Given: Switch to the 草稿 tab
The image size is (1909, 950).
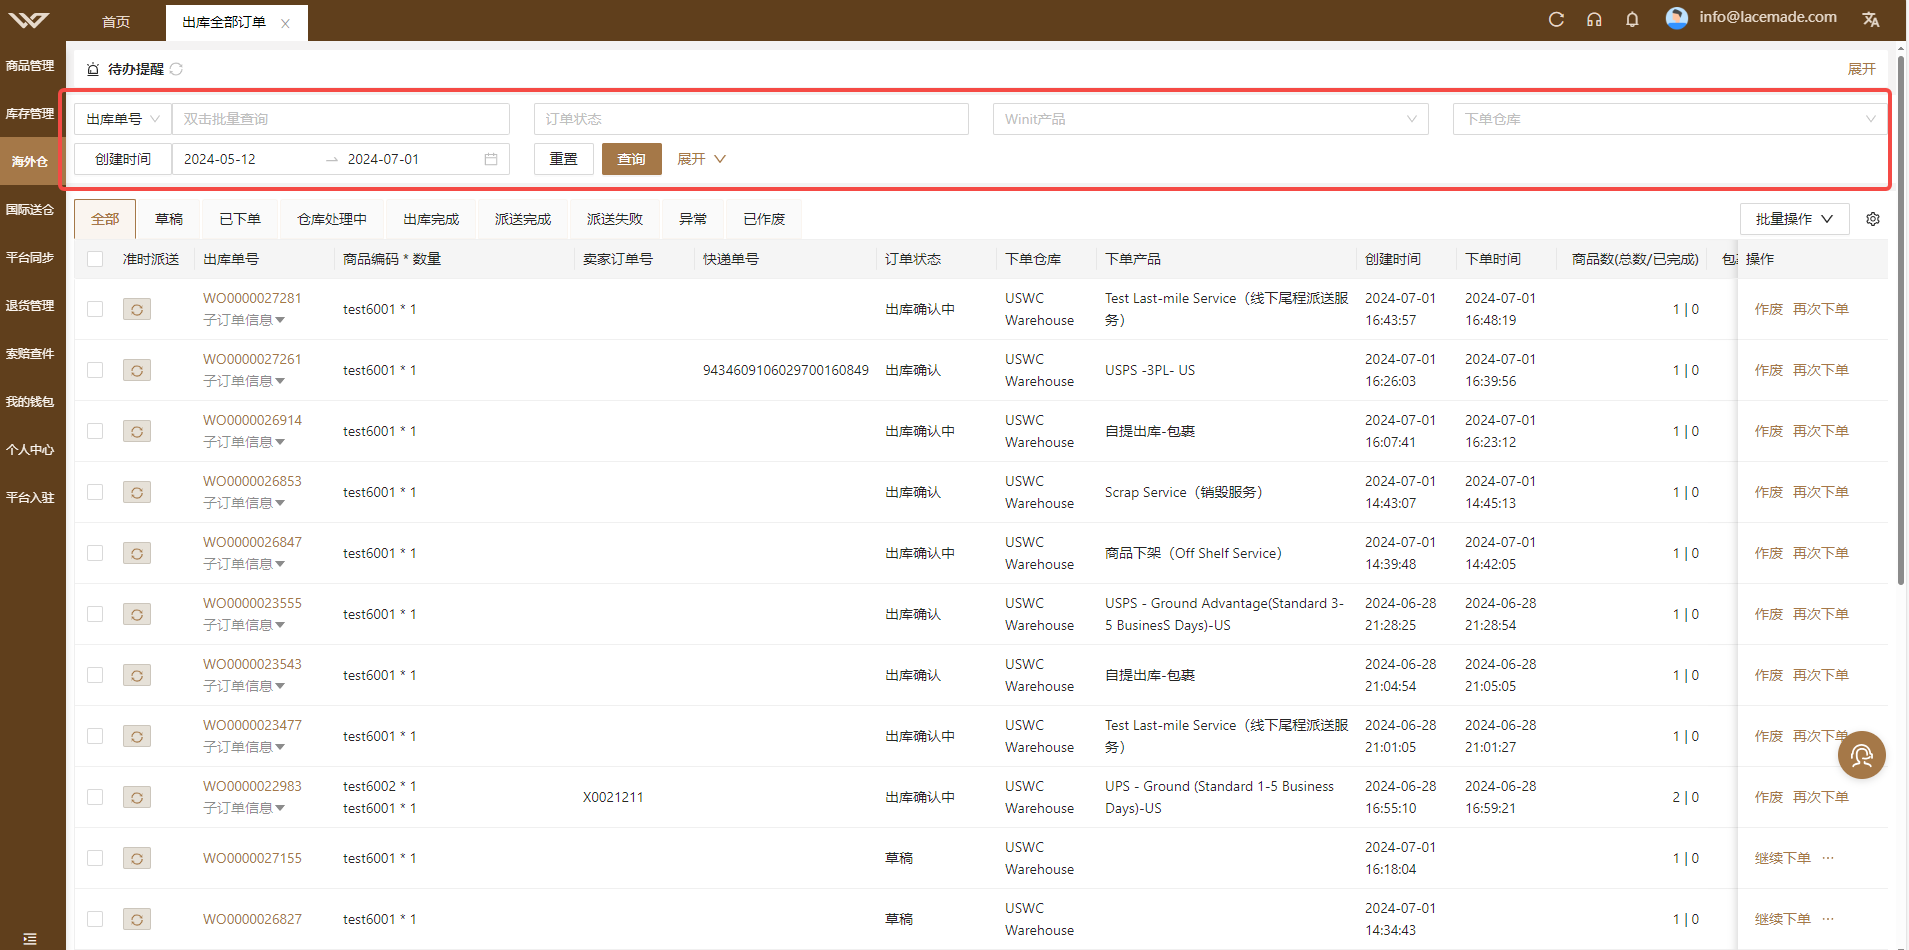Looking at the screenshot, I should [169, 219].
